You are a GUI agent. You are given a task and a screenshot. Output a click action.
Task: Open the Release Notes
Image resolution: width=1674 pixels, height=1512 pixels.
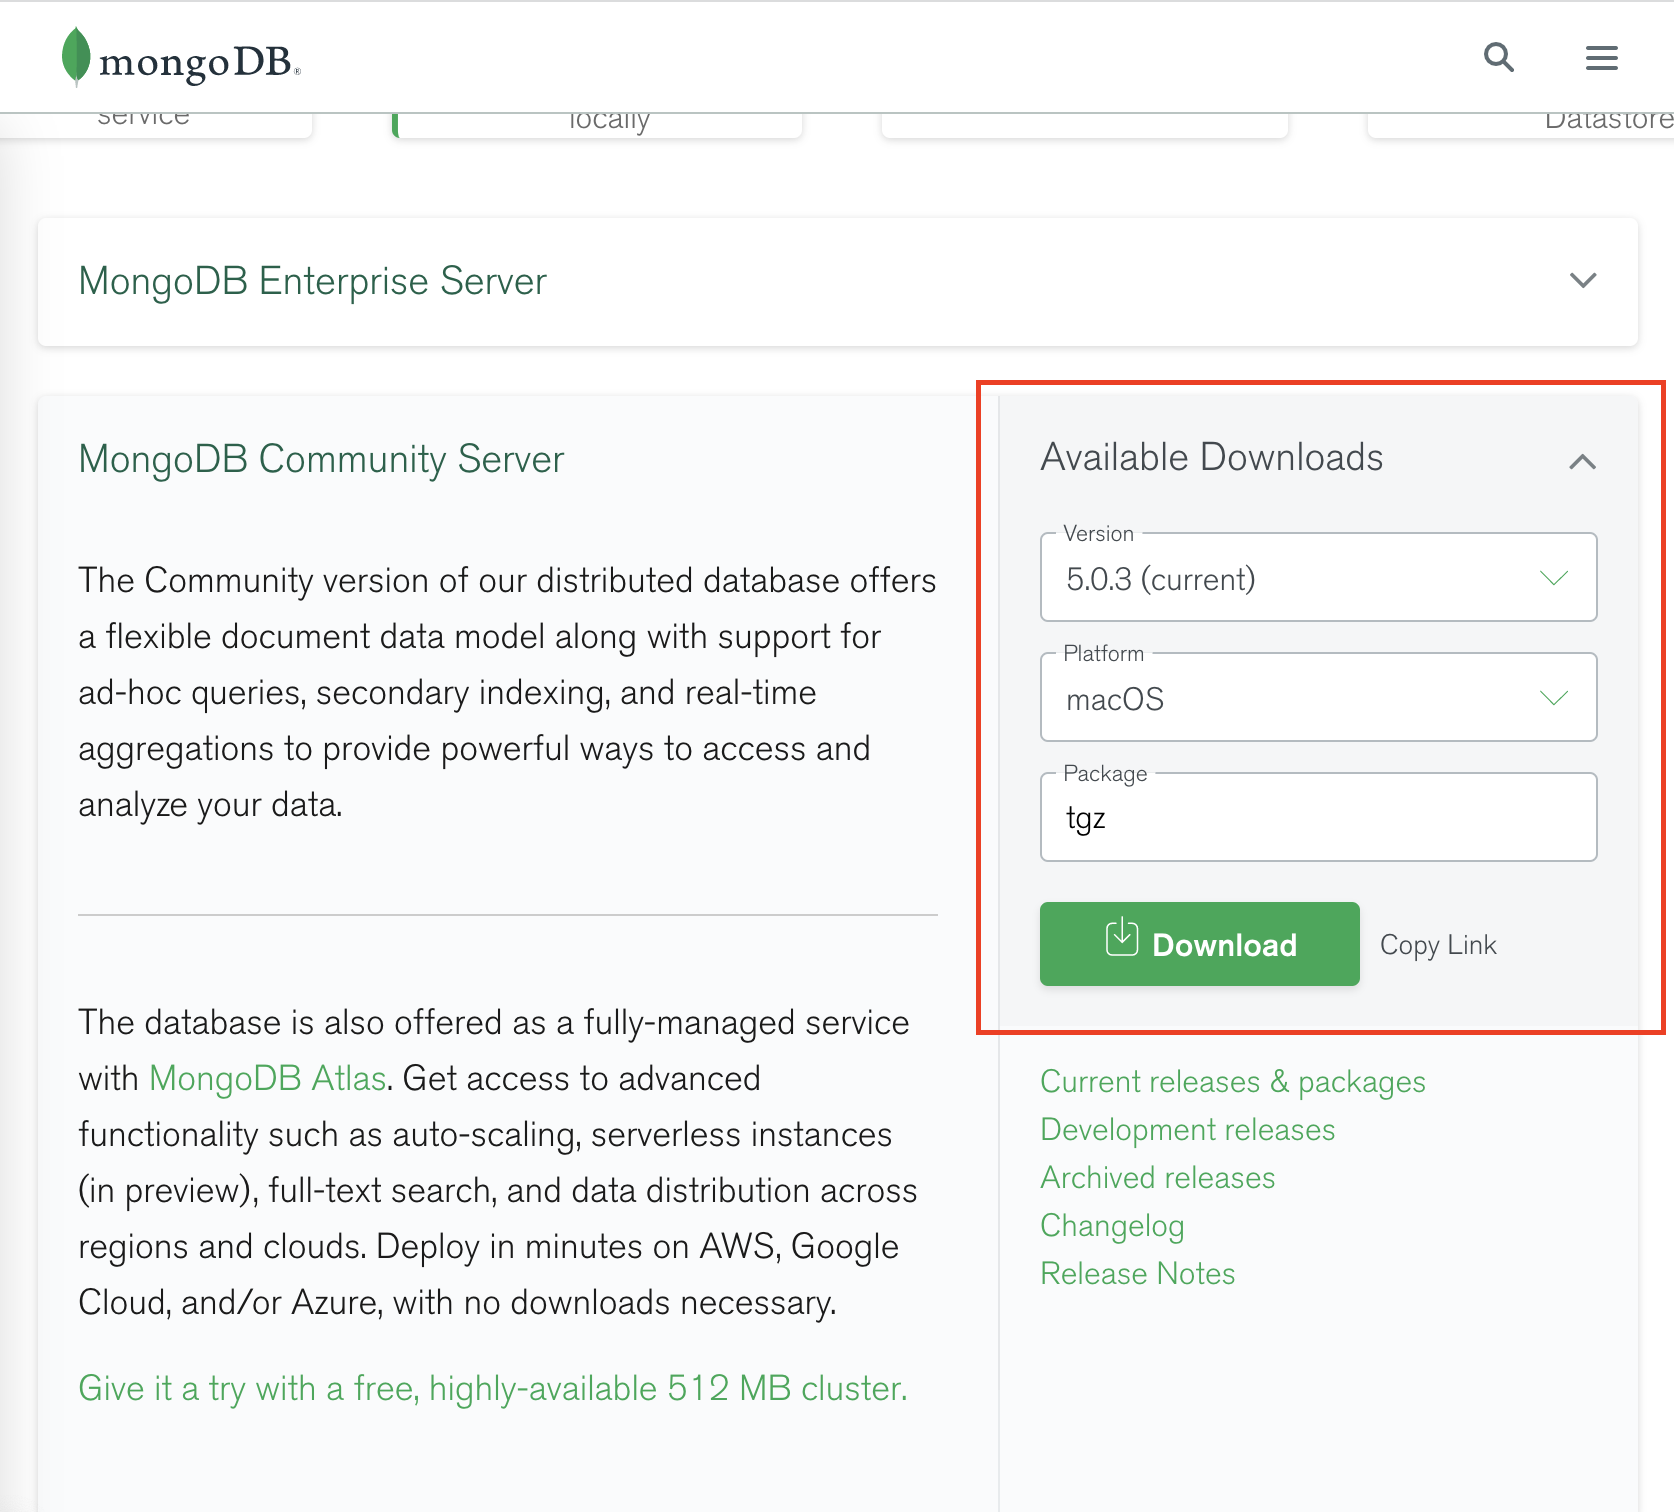(1138, 1273)
